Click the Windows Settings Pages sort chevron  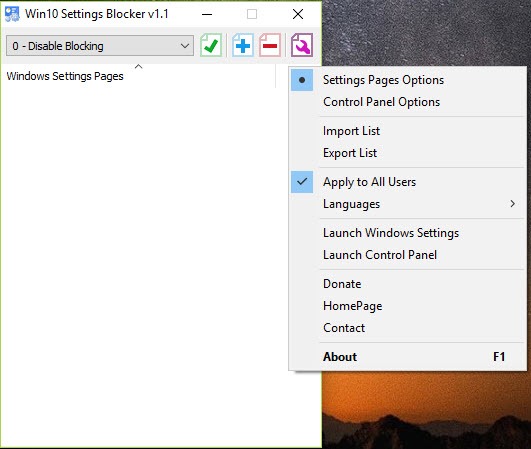[139, 67]
